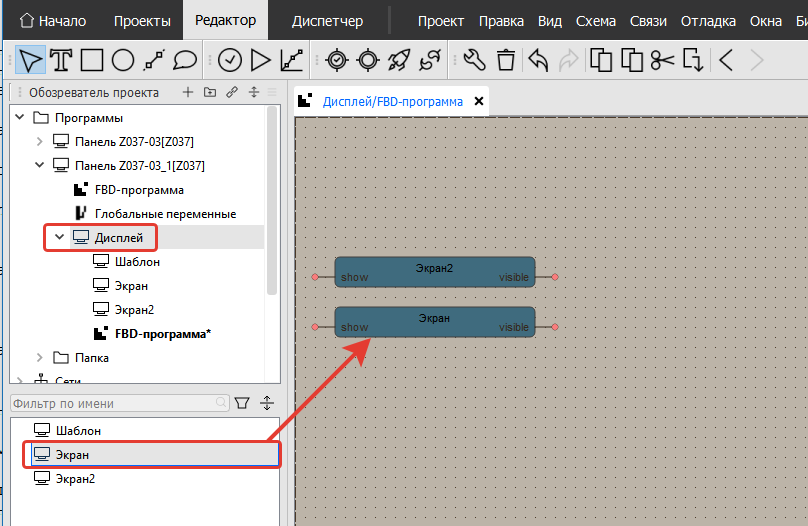This screenshot has width=808, height=526.
Task: Select the text tool in toolbar
Action: click(61, 61)
